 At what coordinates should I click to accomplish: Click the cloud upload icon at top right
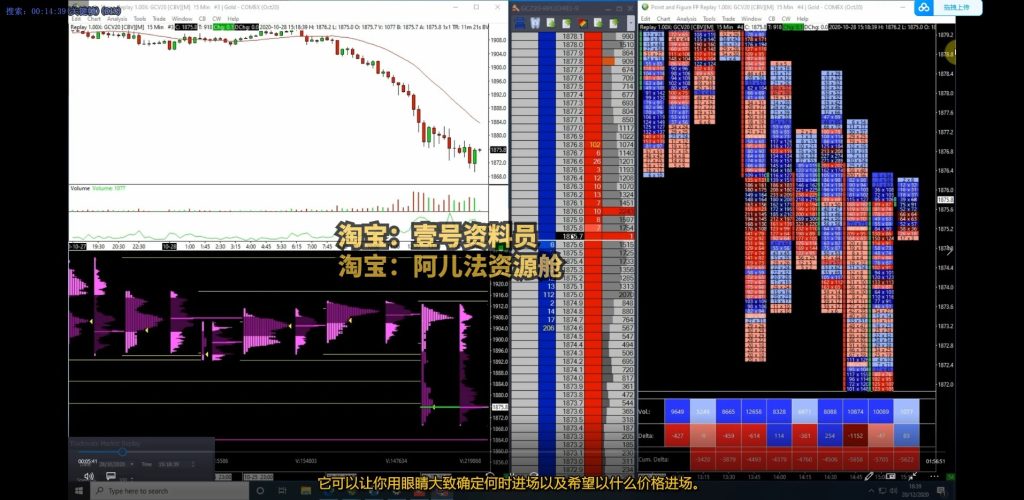click(923, 7)
